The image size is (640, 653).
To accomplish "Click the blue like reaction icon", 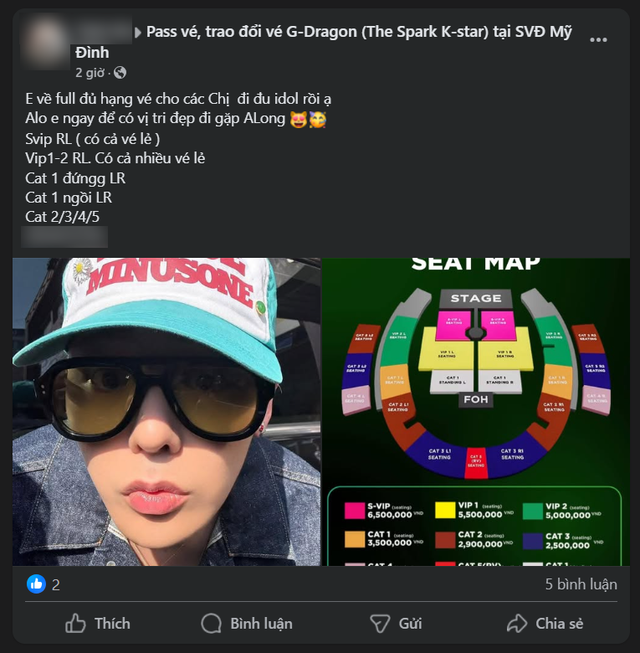I will pos(36,584).
